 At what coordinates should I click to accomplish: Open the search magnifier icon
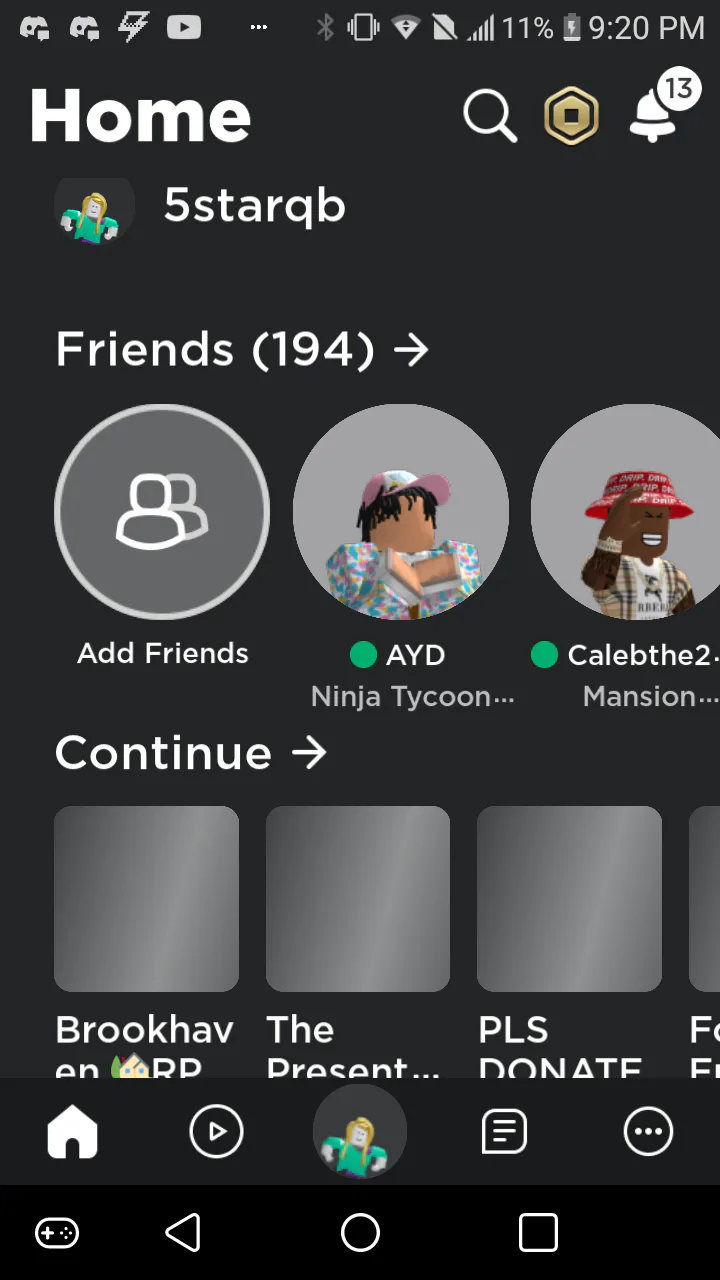[490, 116]
